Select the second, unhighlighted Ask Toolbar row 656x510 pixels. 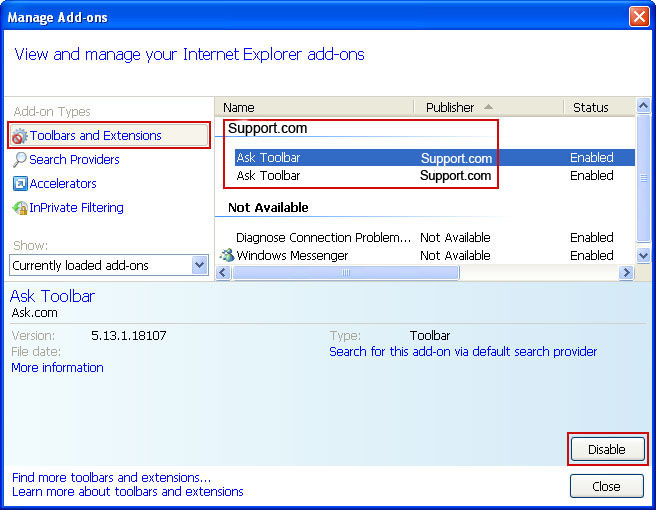click(x=435, y=176)
